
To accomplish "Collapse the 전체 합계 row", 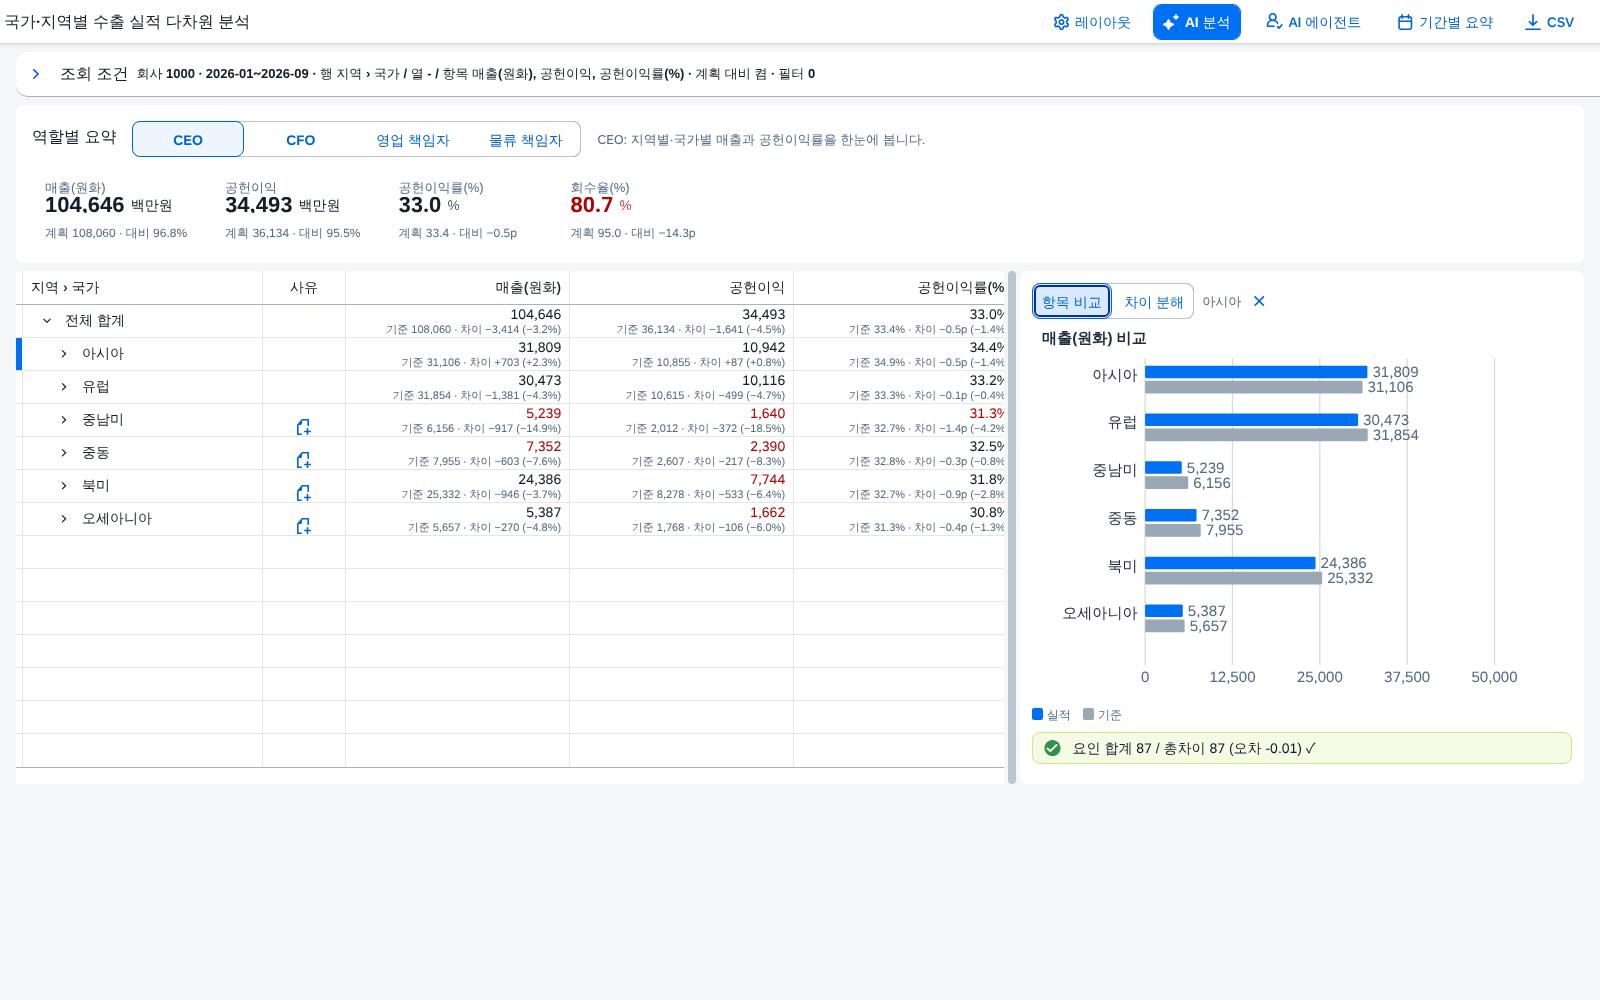I will coord(47,321).
